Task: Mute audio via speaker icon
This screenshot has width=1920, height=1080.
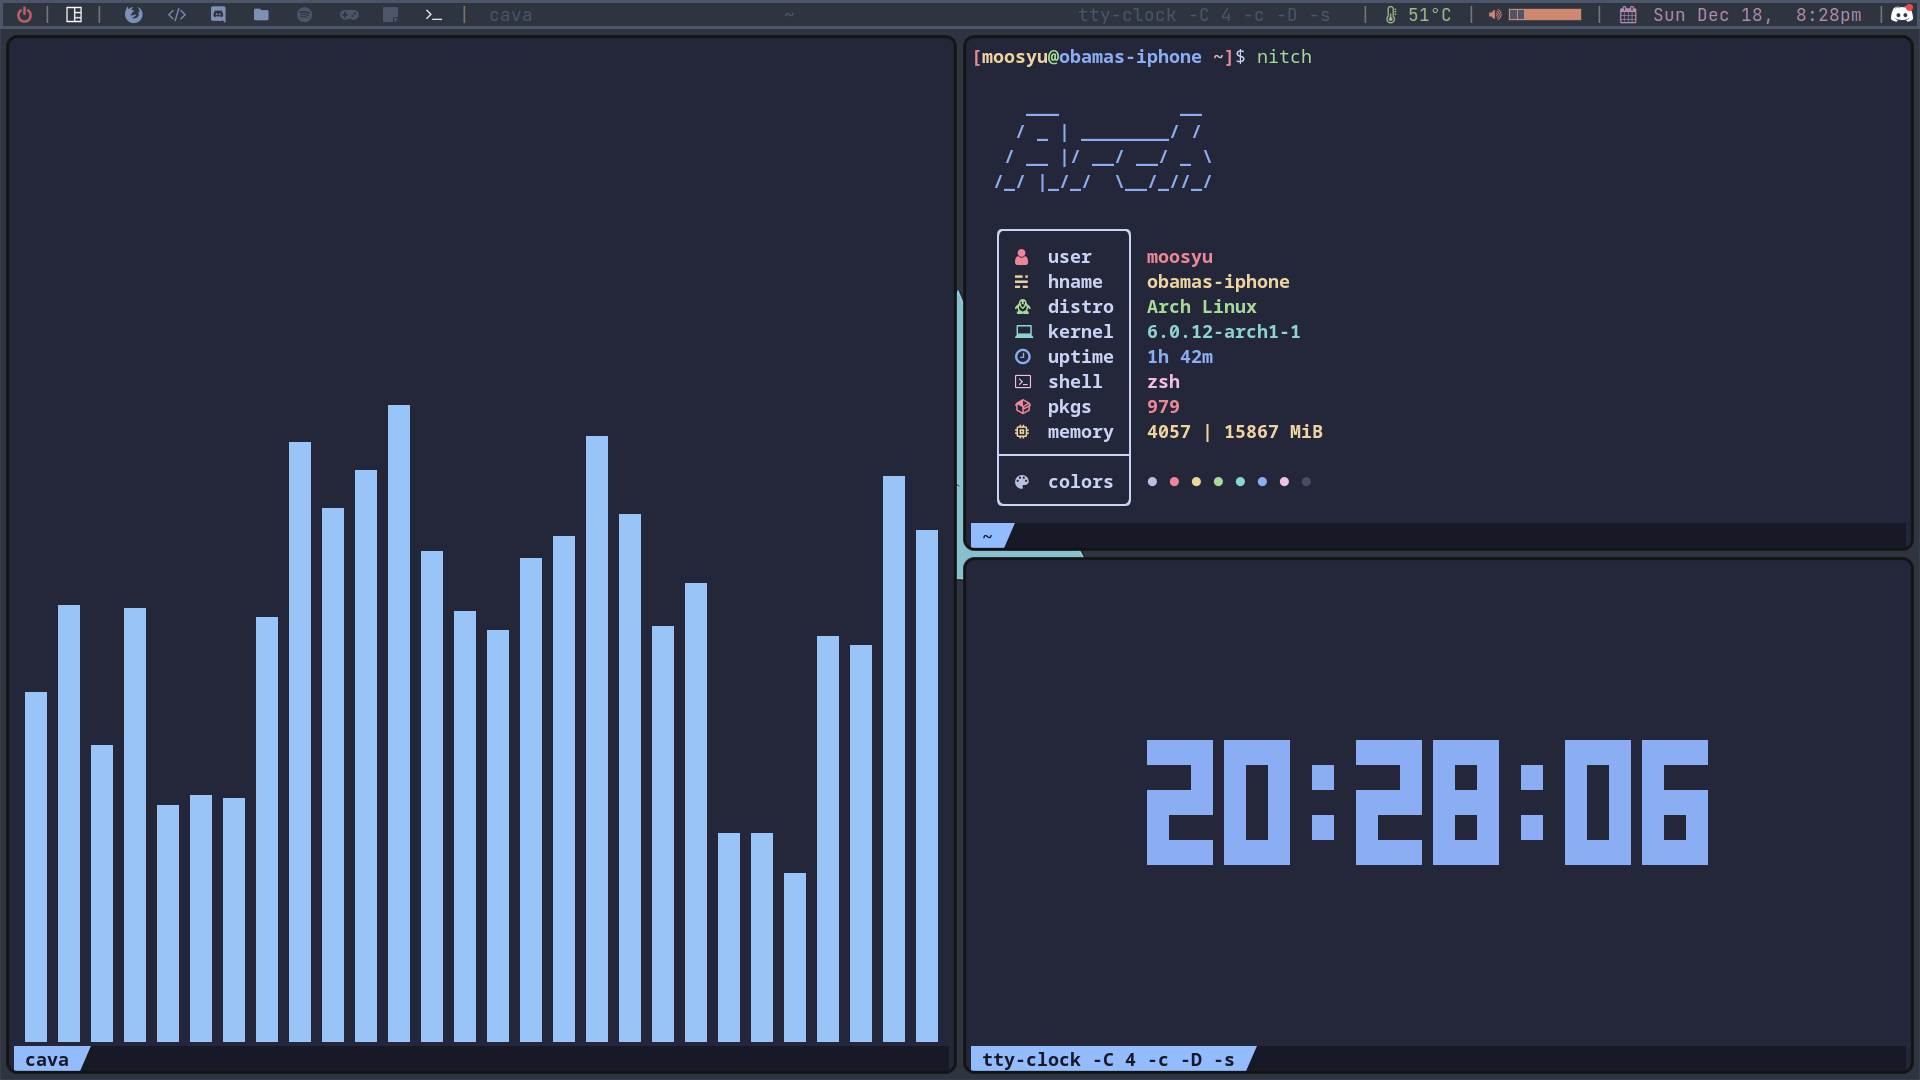Action: (1494, 15)
